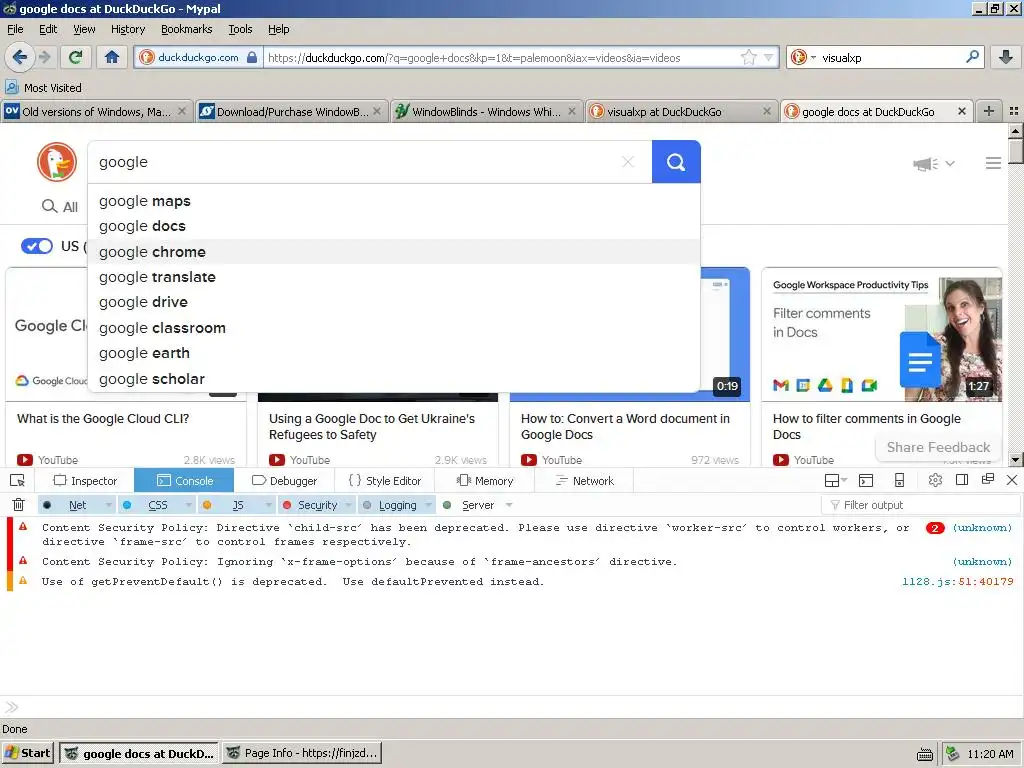Image resolution: width=1024 pixels, height=768 pixels.
Task: Click the Windows Start button
Action: click(28, 753)
